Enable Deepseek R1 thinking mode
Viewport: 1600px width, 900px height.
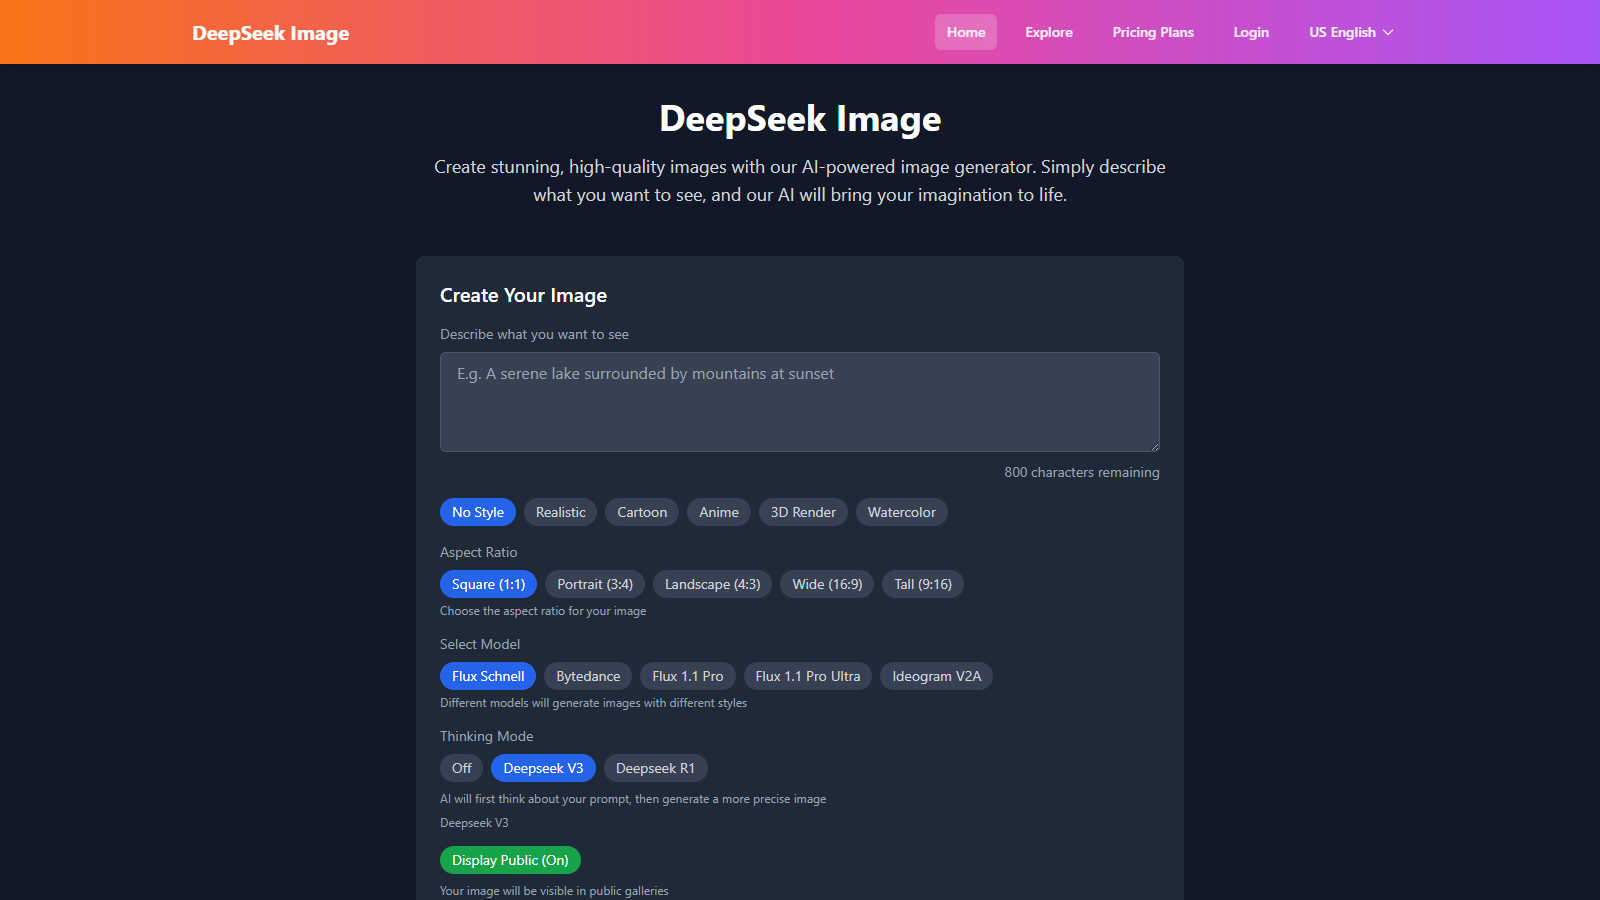(655, 768)
